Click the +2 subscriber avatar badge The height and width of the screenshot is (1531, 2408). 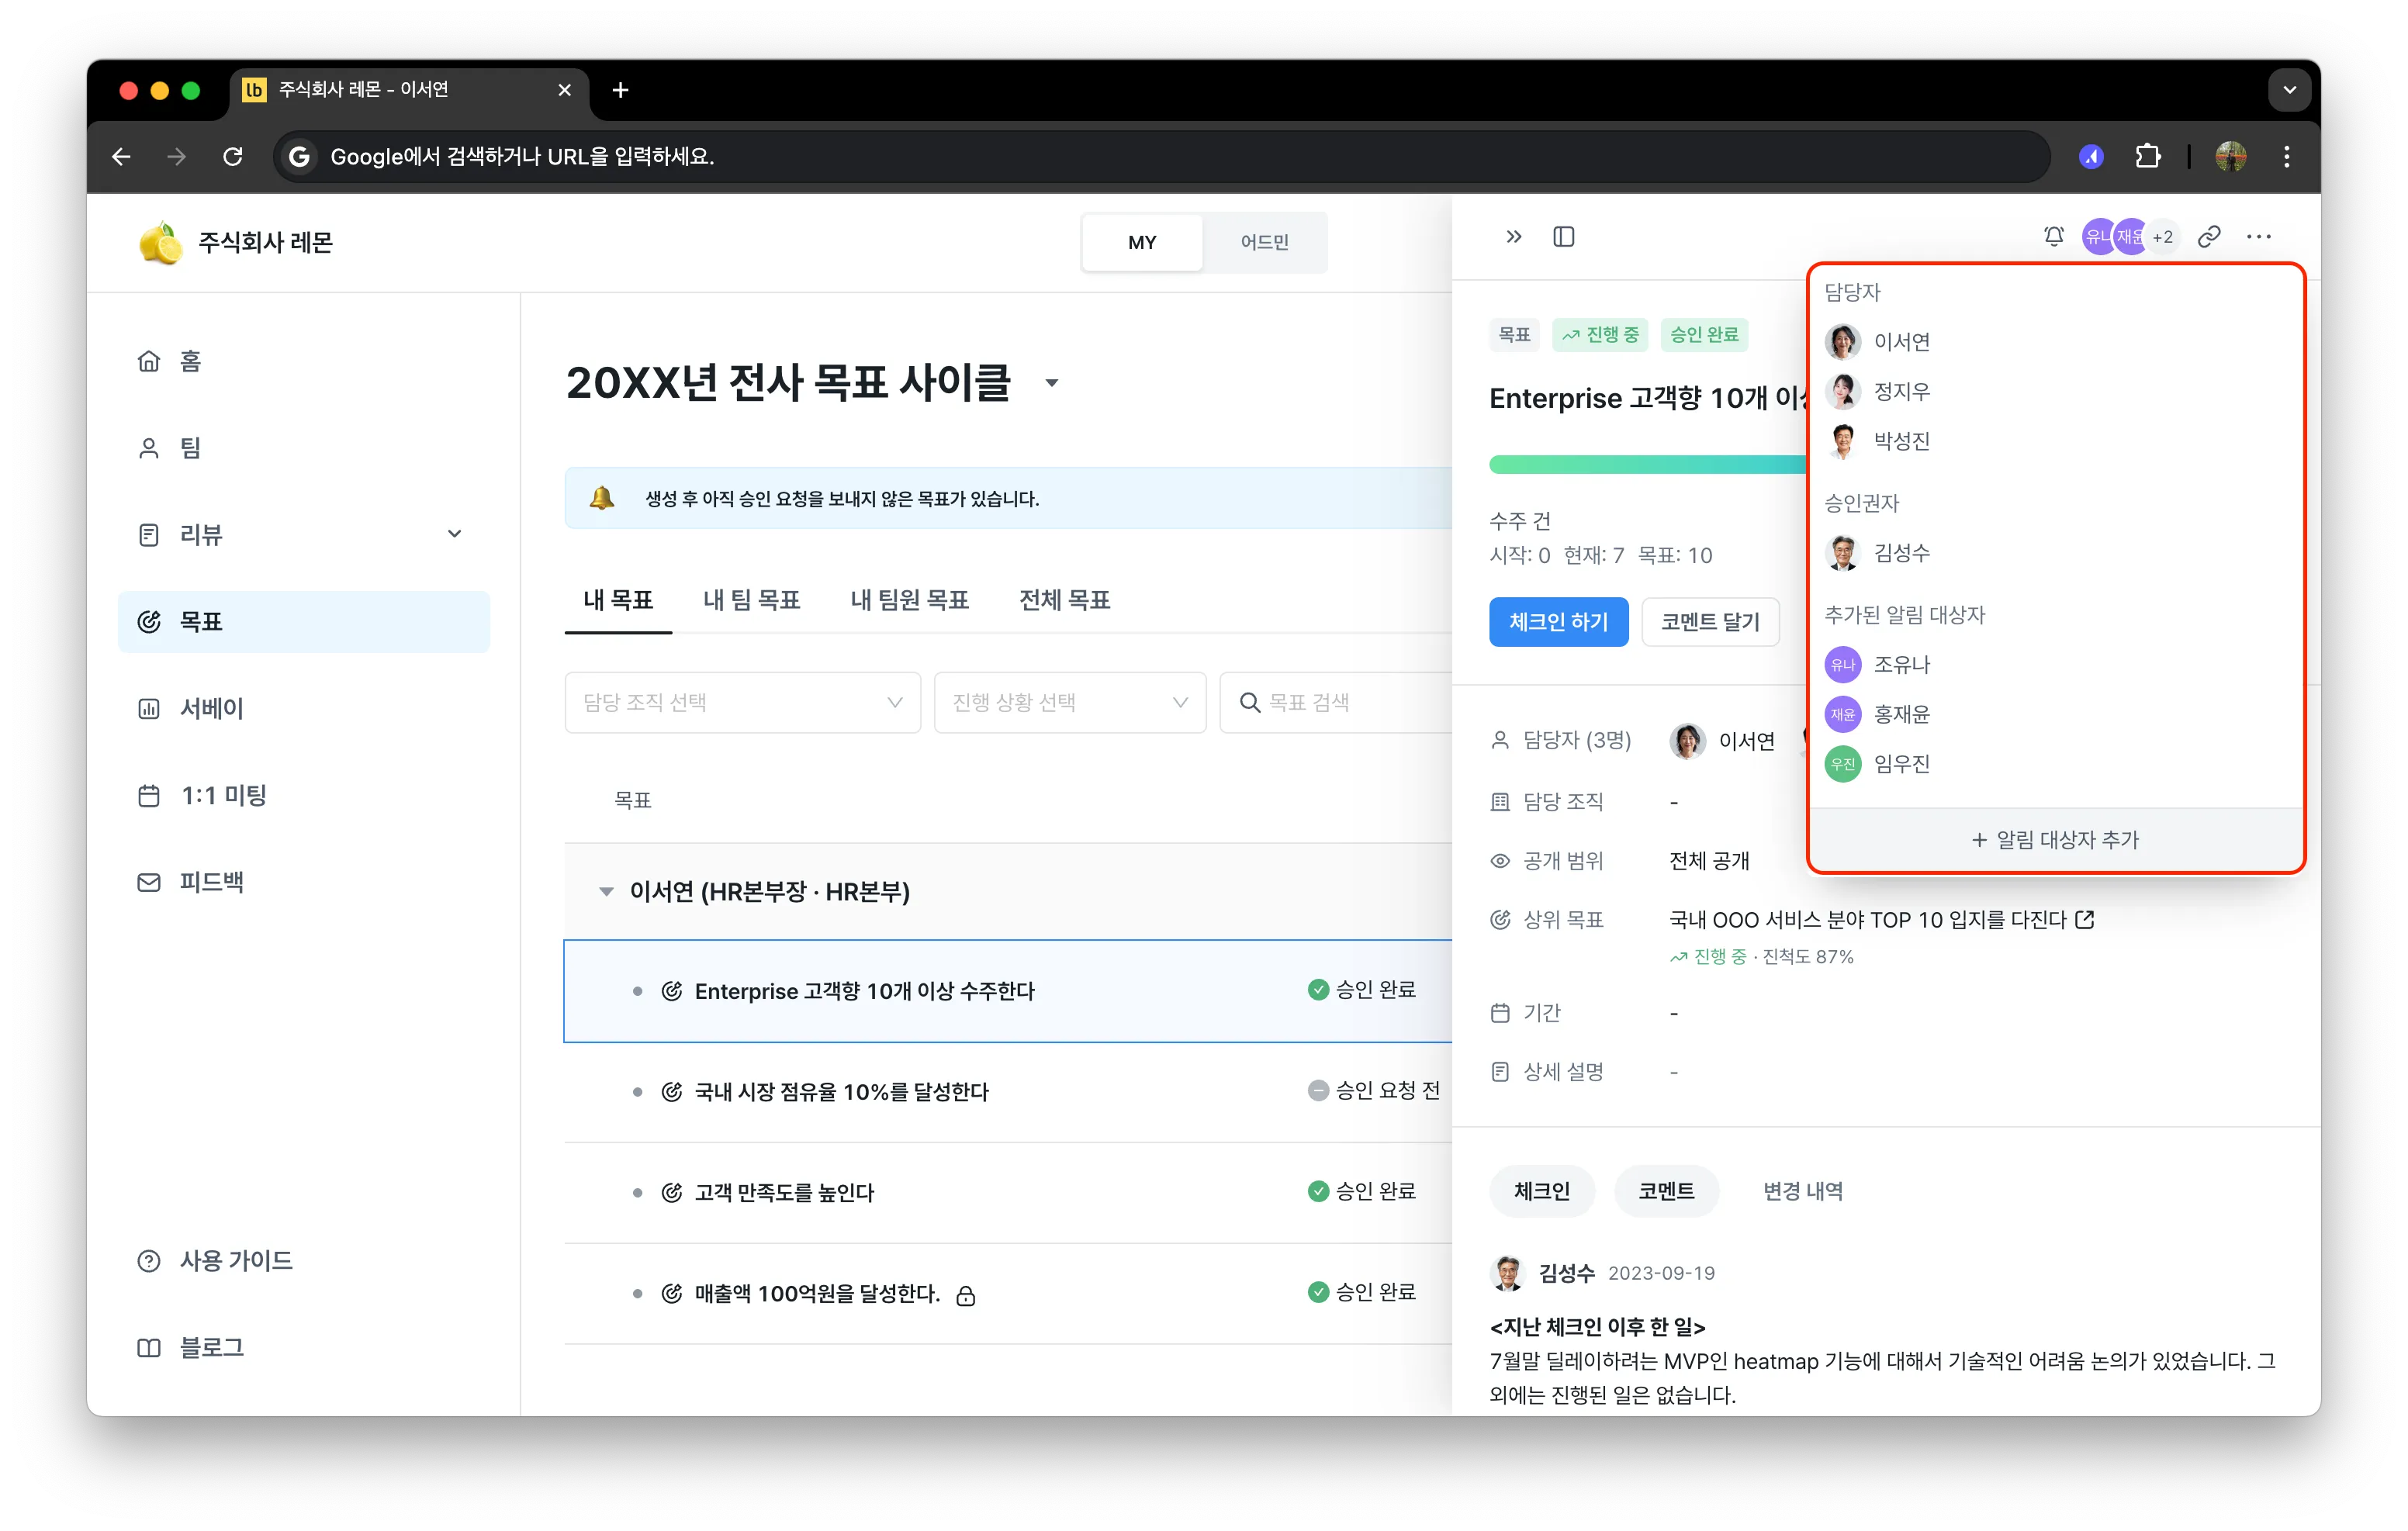(2162, 237)
